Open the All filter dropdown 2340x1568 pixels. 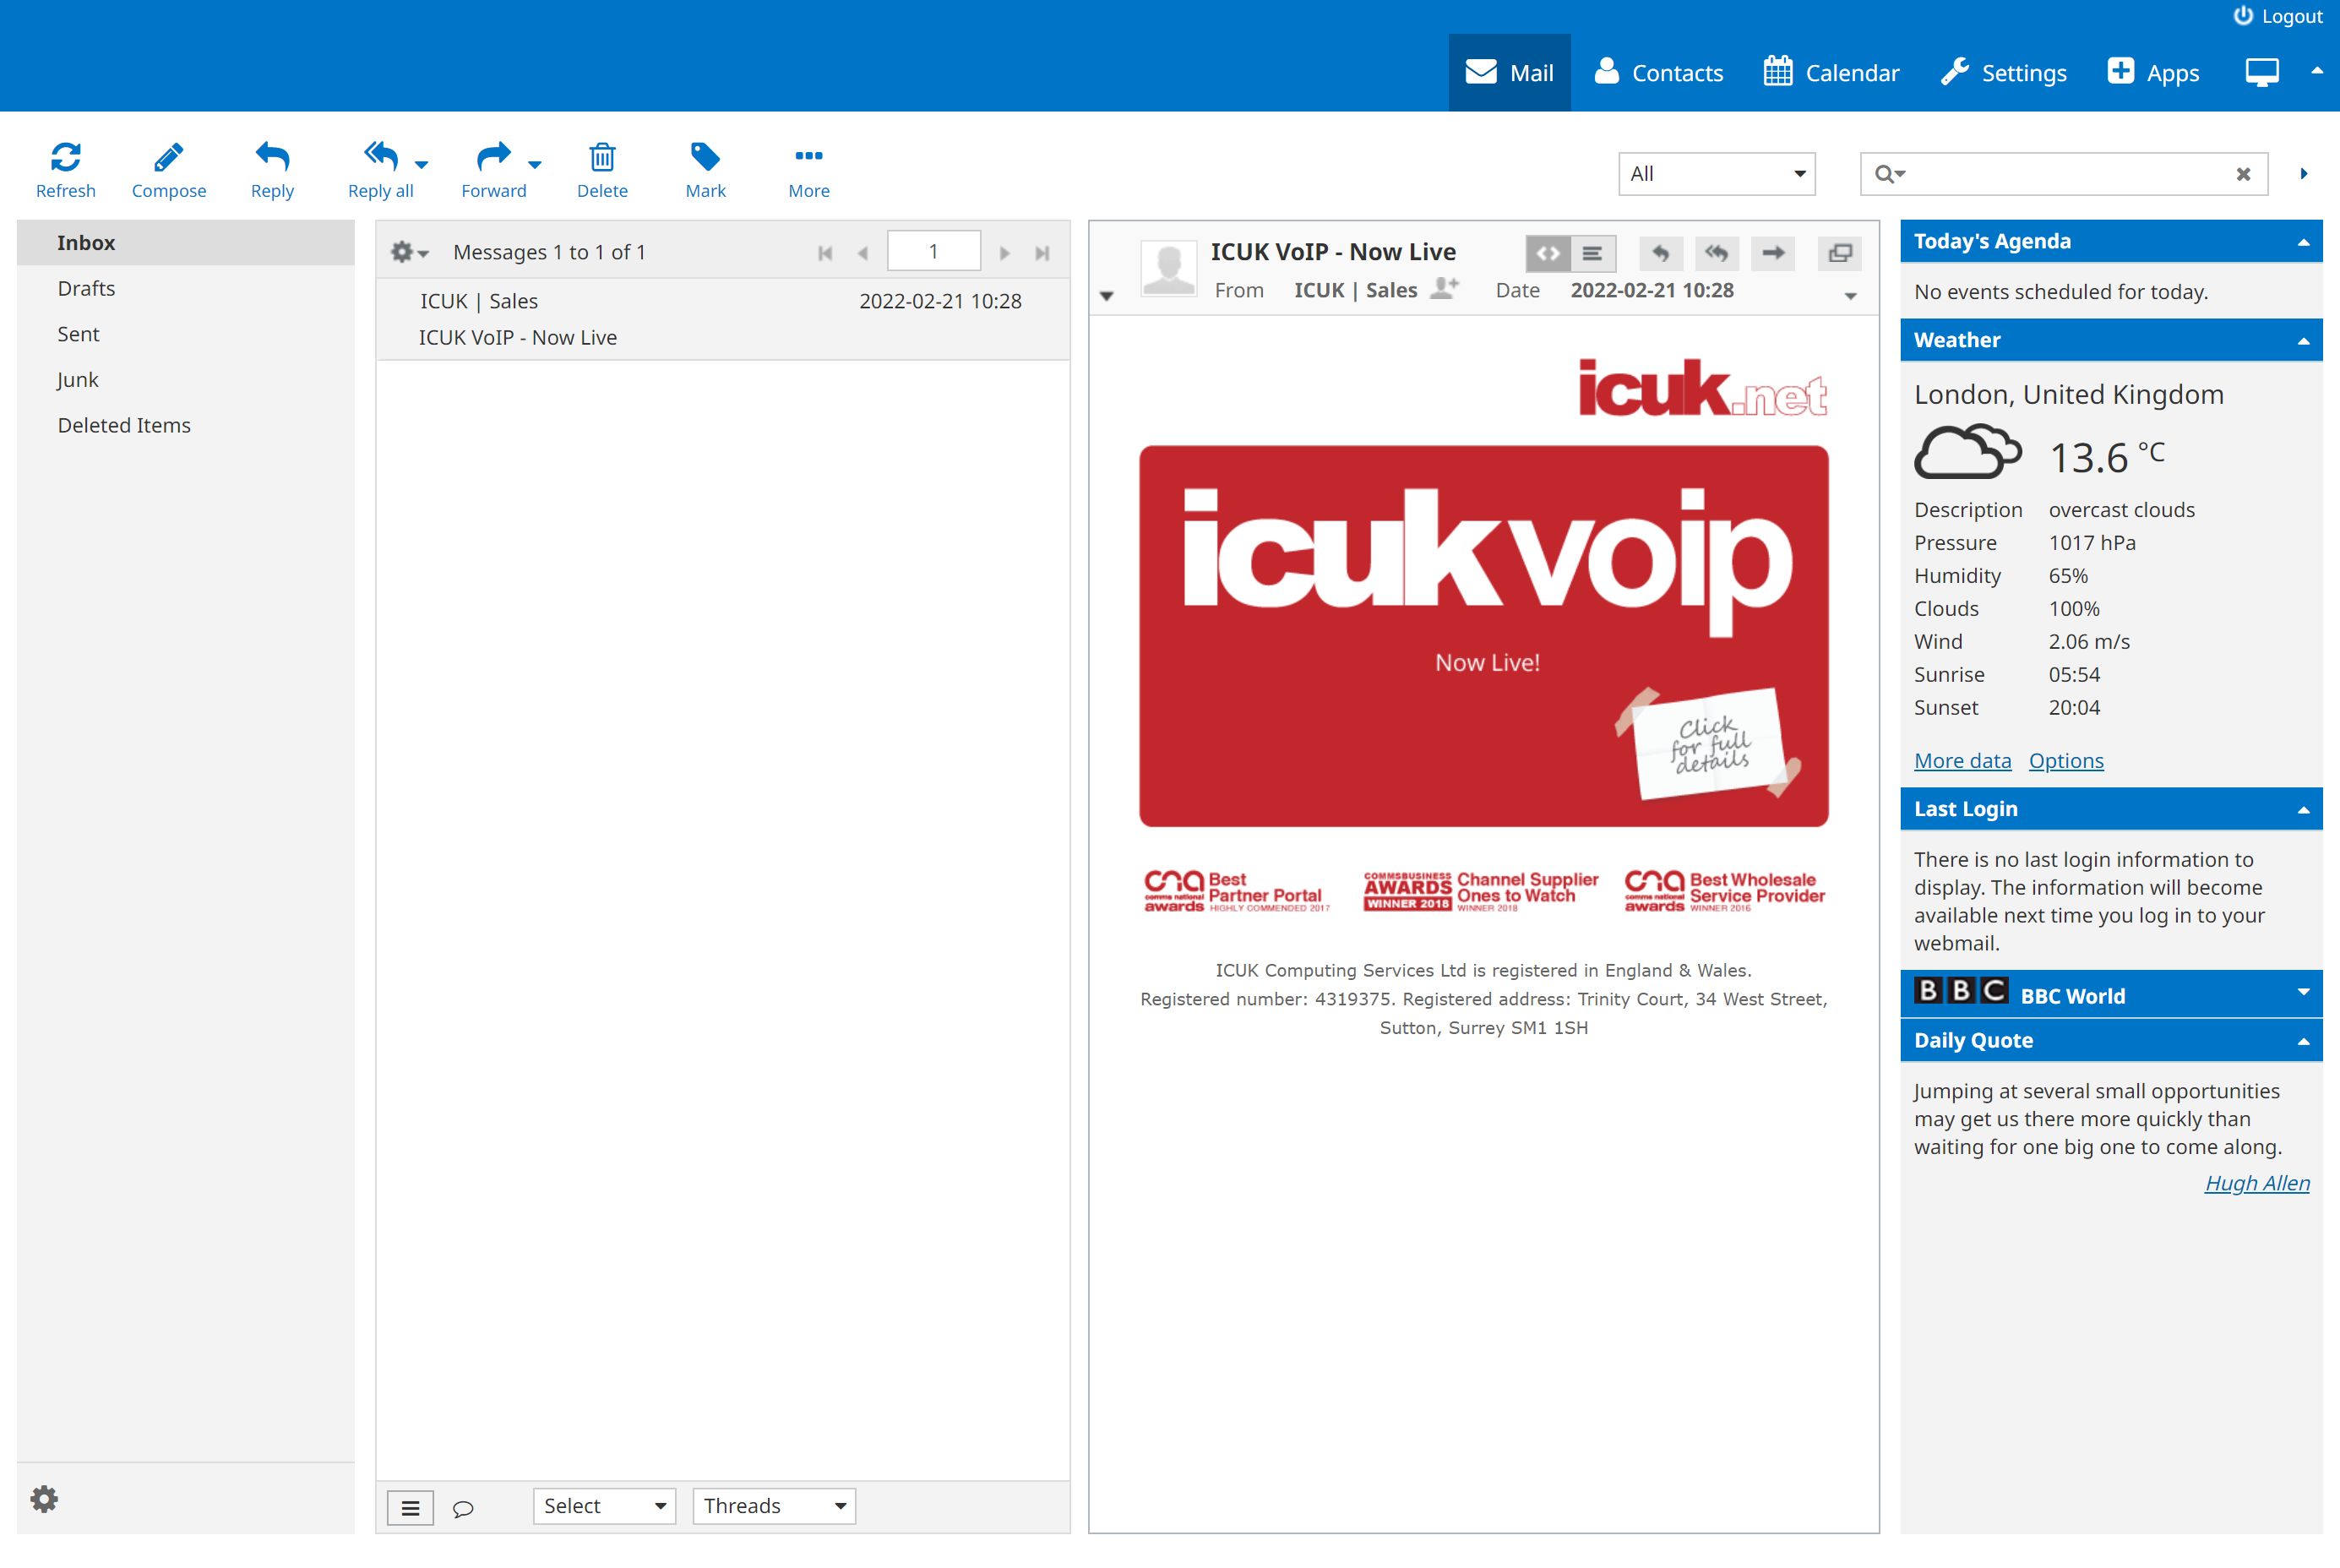[1716, 174]
